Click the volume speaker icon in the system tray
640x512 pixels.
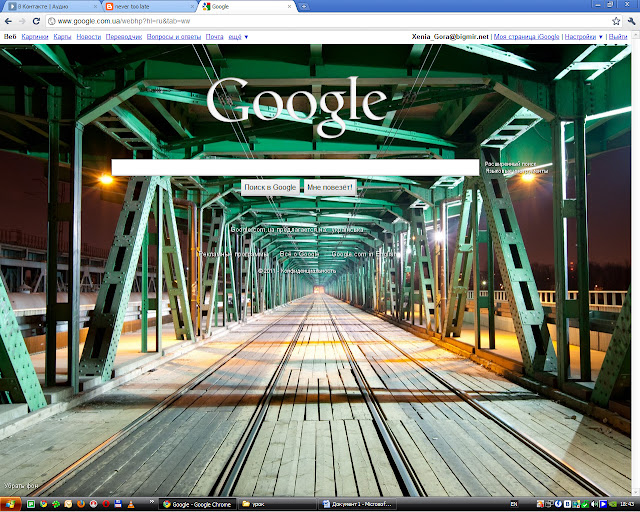tap(595, 505)
